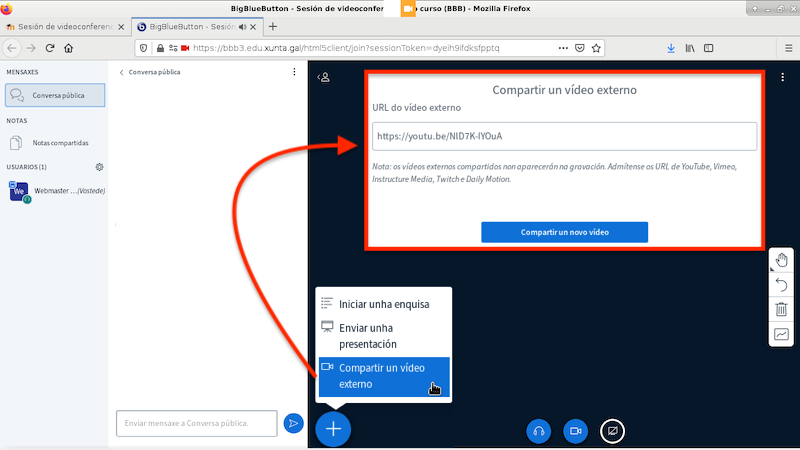Open the options menu in the session corner
The width and height of the screenshot is (800, 450).
click(x=783, y=77)
